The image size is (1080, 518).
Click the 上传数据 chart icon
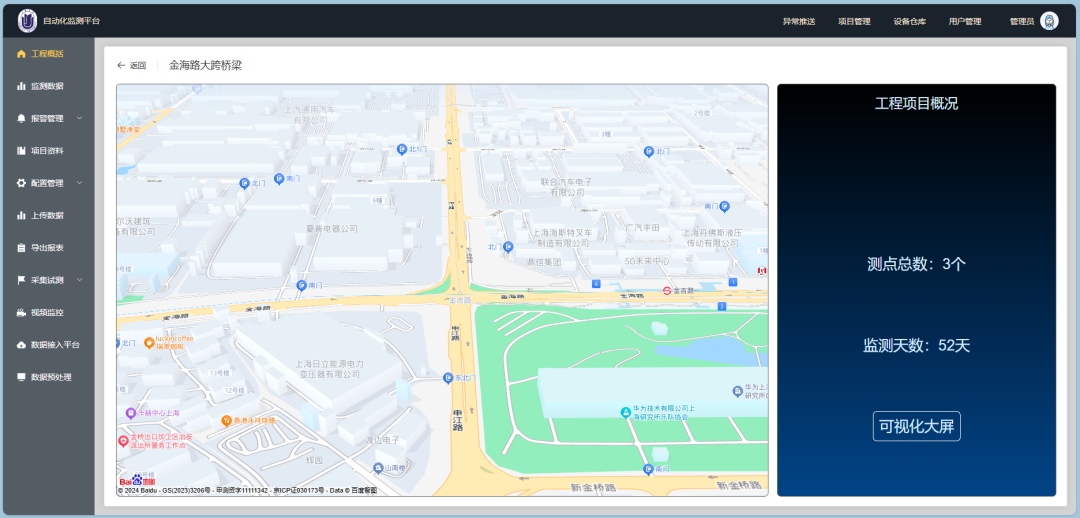click(x=21, y=215)
